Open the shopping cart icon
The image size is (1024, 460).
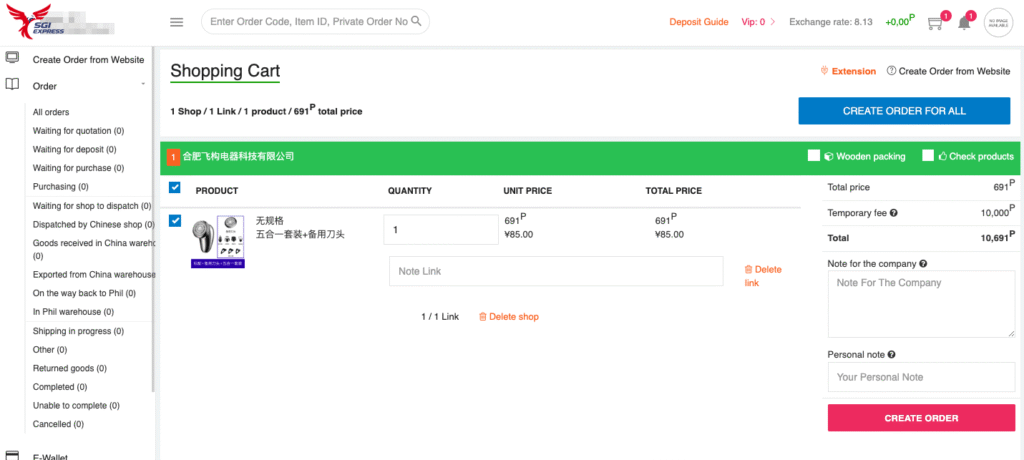(x=935, y=22)
